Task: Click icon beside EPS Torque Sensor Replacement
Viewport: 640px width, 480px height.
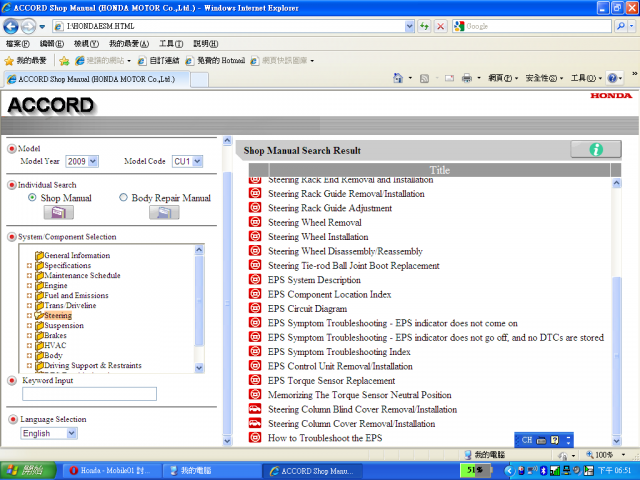Action: pos(255,380)
